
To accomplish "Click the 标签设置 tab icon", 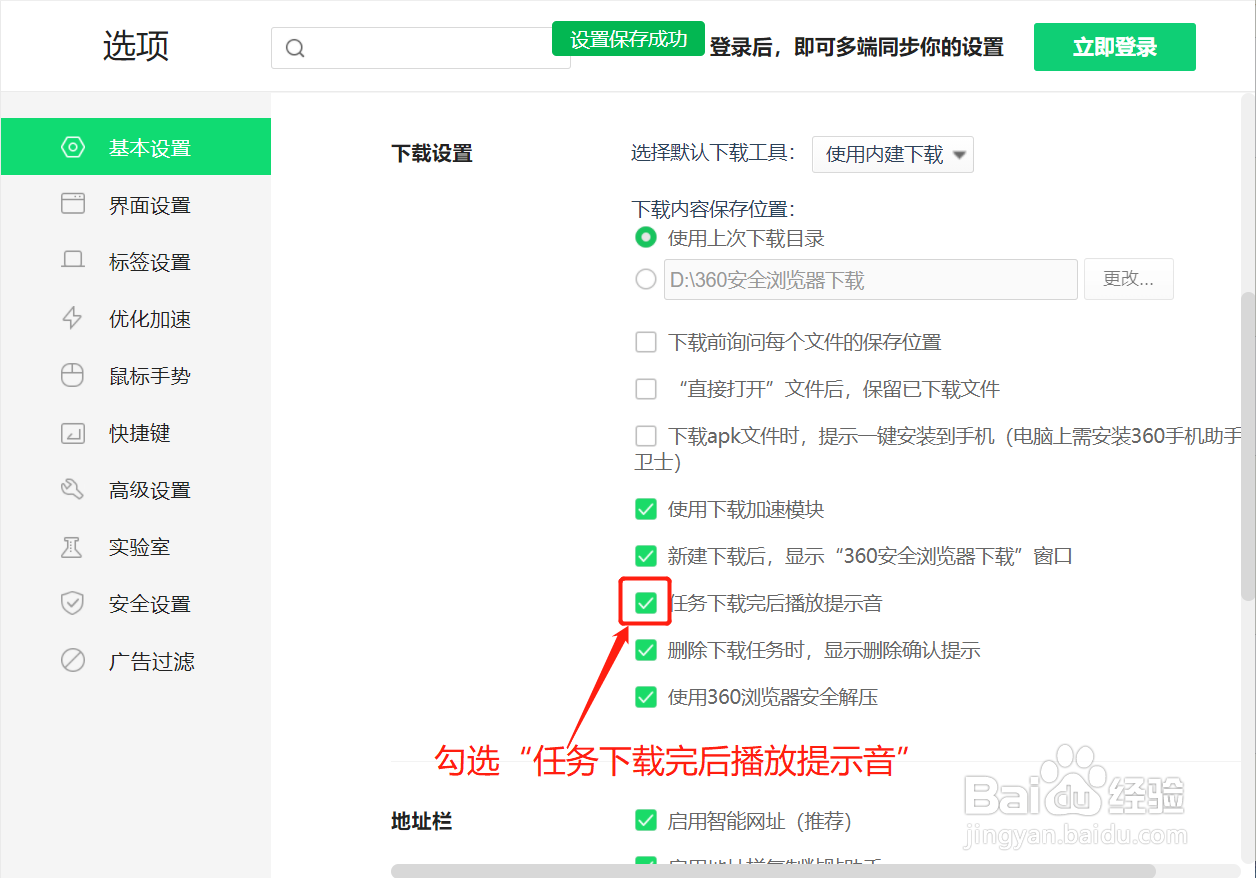I will [x=73, y=261].
